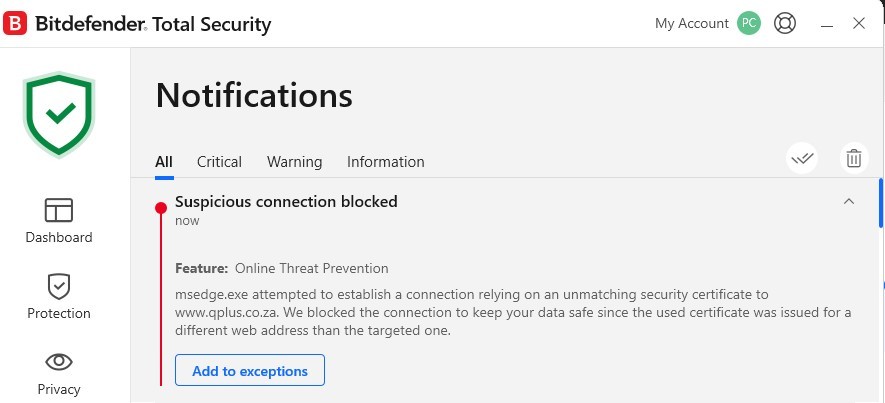885x403 pixels.
Task: Close the Bitdefender window
Action: 859,23
